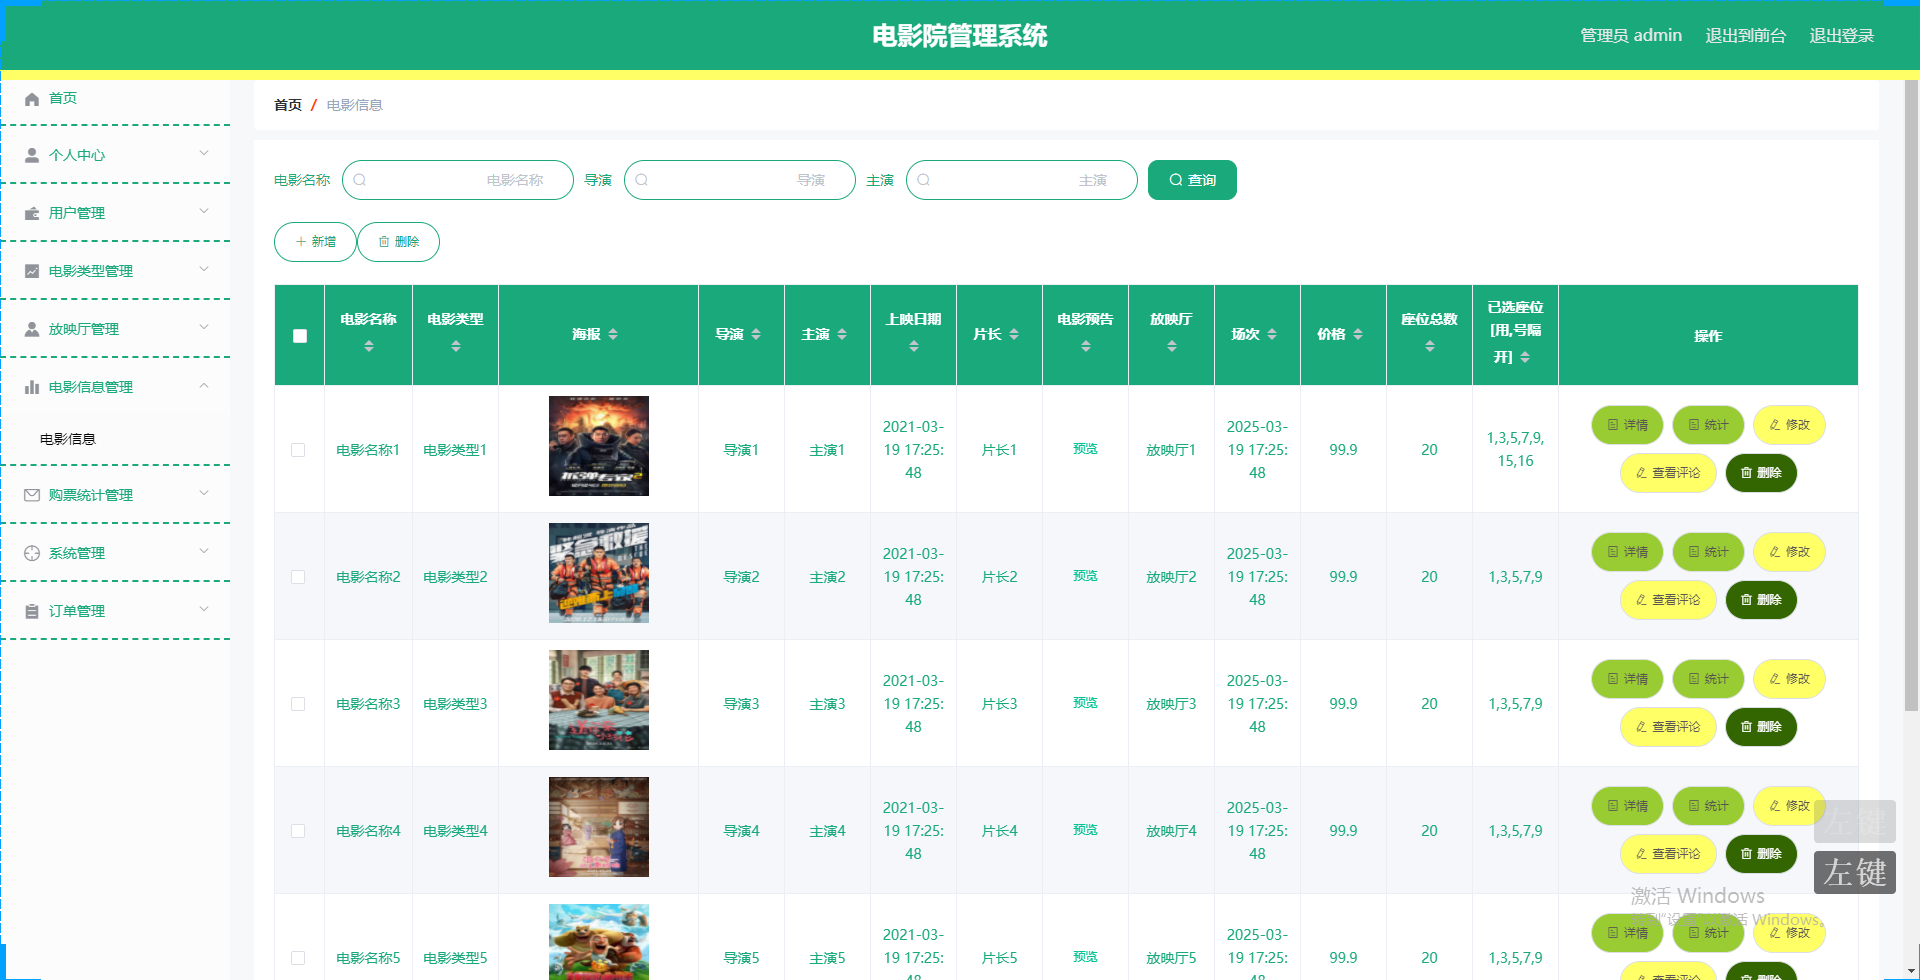
Task: Click the home icon beside 首页
Action: pyautogui.click(x=31, y=98)
